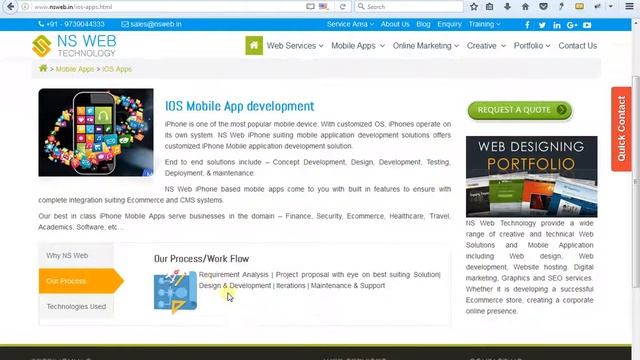Viewport: 640px width, 360px height.
Task: Open the Quick Contact side tab
Action: [621, 129]
